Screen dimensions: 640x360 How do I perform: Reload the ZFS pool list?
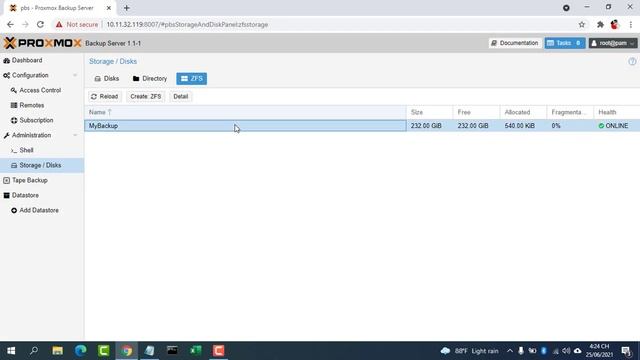click(x=104, y=96)
